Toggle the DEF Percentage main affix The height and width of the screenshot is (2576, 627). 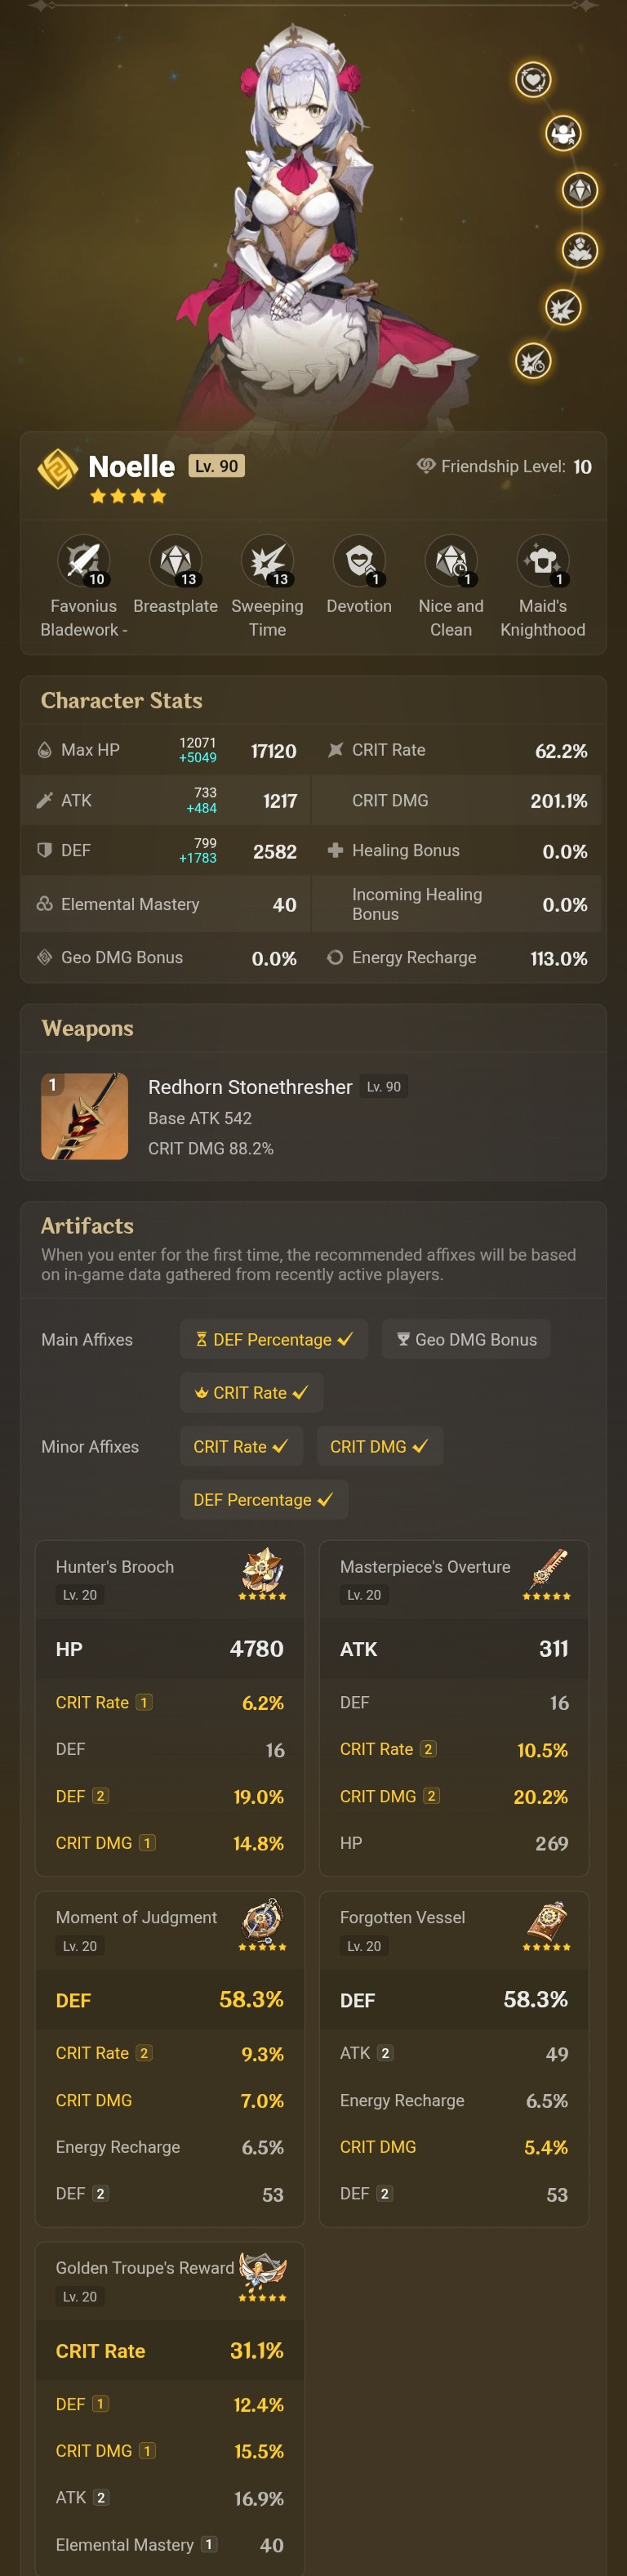(x=274, y=1339)
